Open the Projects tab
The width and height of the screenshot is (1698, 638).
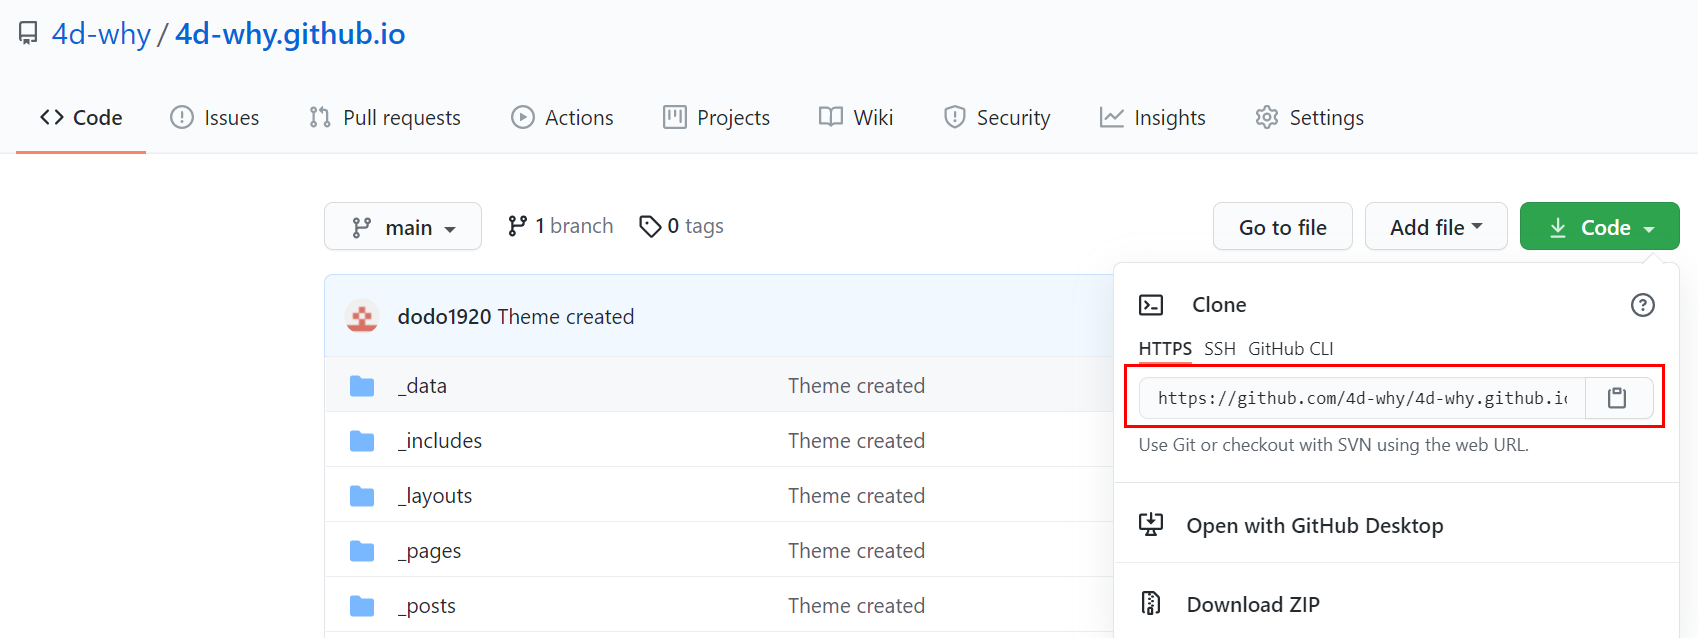click(716, 117)
